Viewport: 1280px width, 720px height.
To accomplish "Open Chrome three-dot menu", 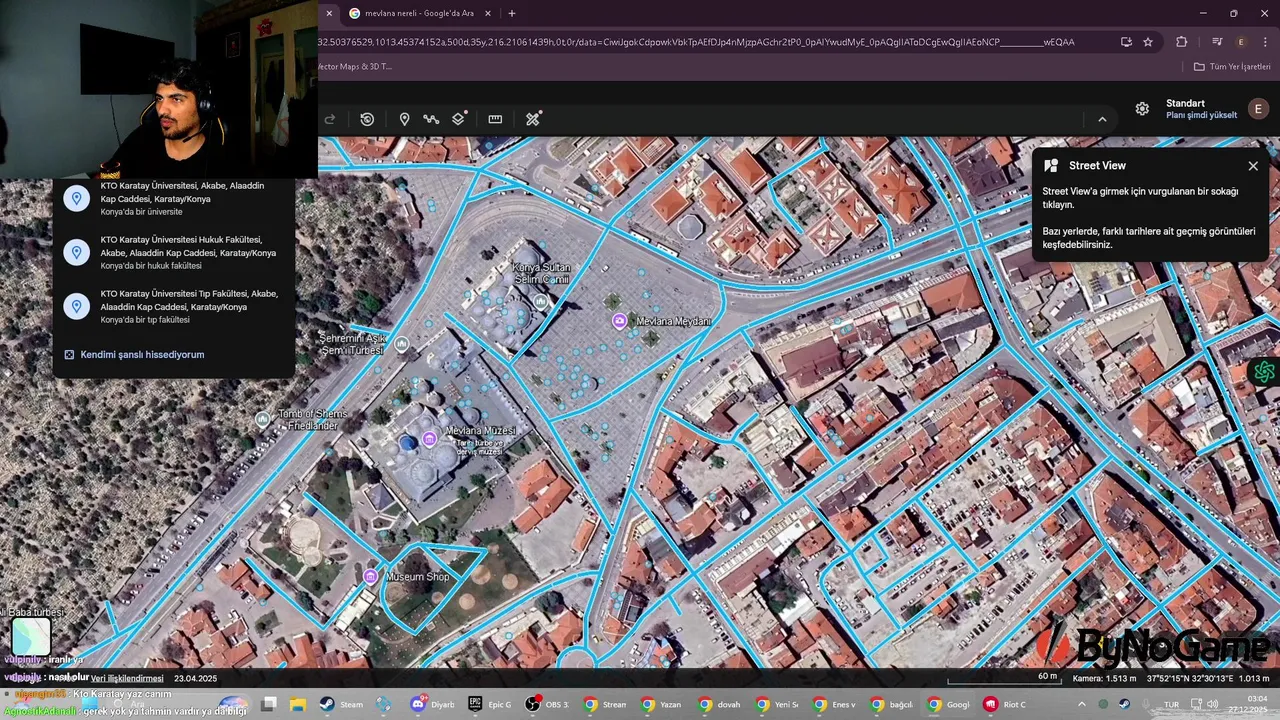I will pyautogui.click(x=1266, y=42).
